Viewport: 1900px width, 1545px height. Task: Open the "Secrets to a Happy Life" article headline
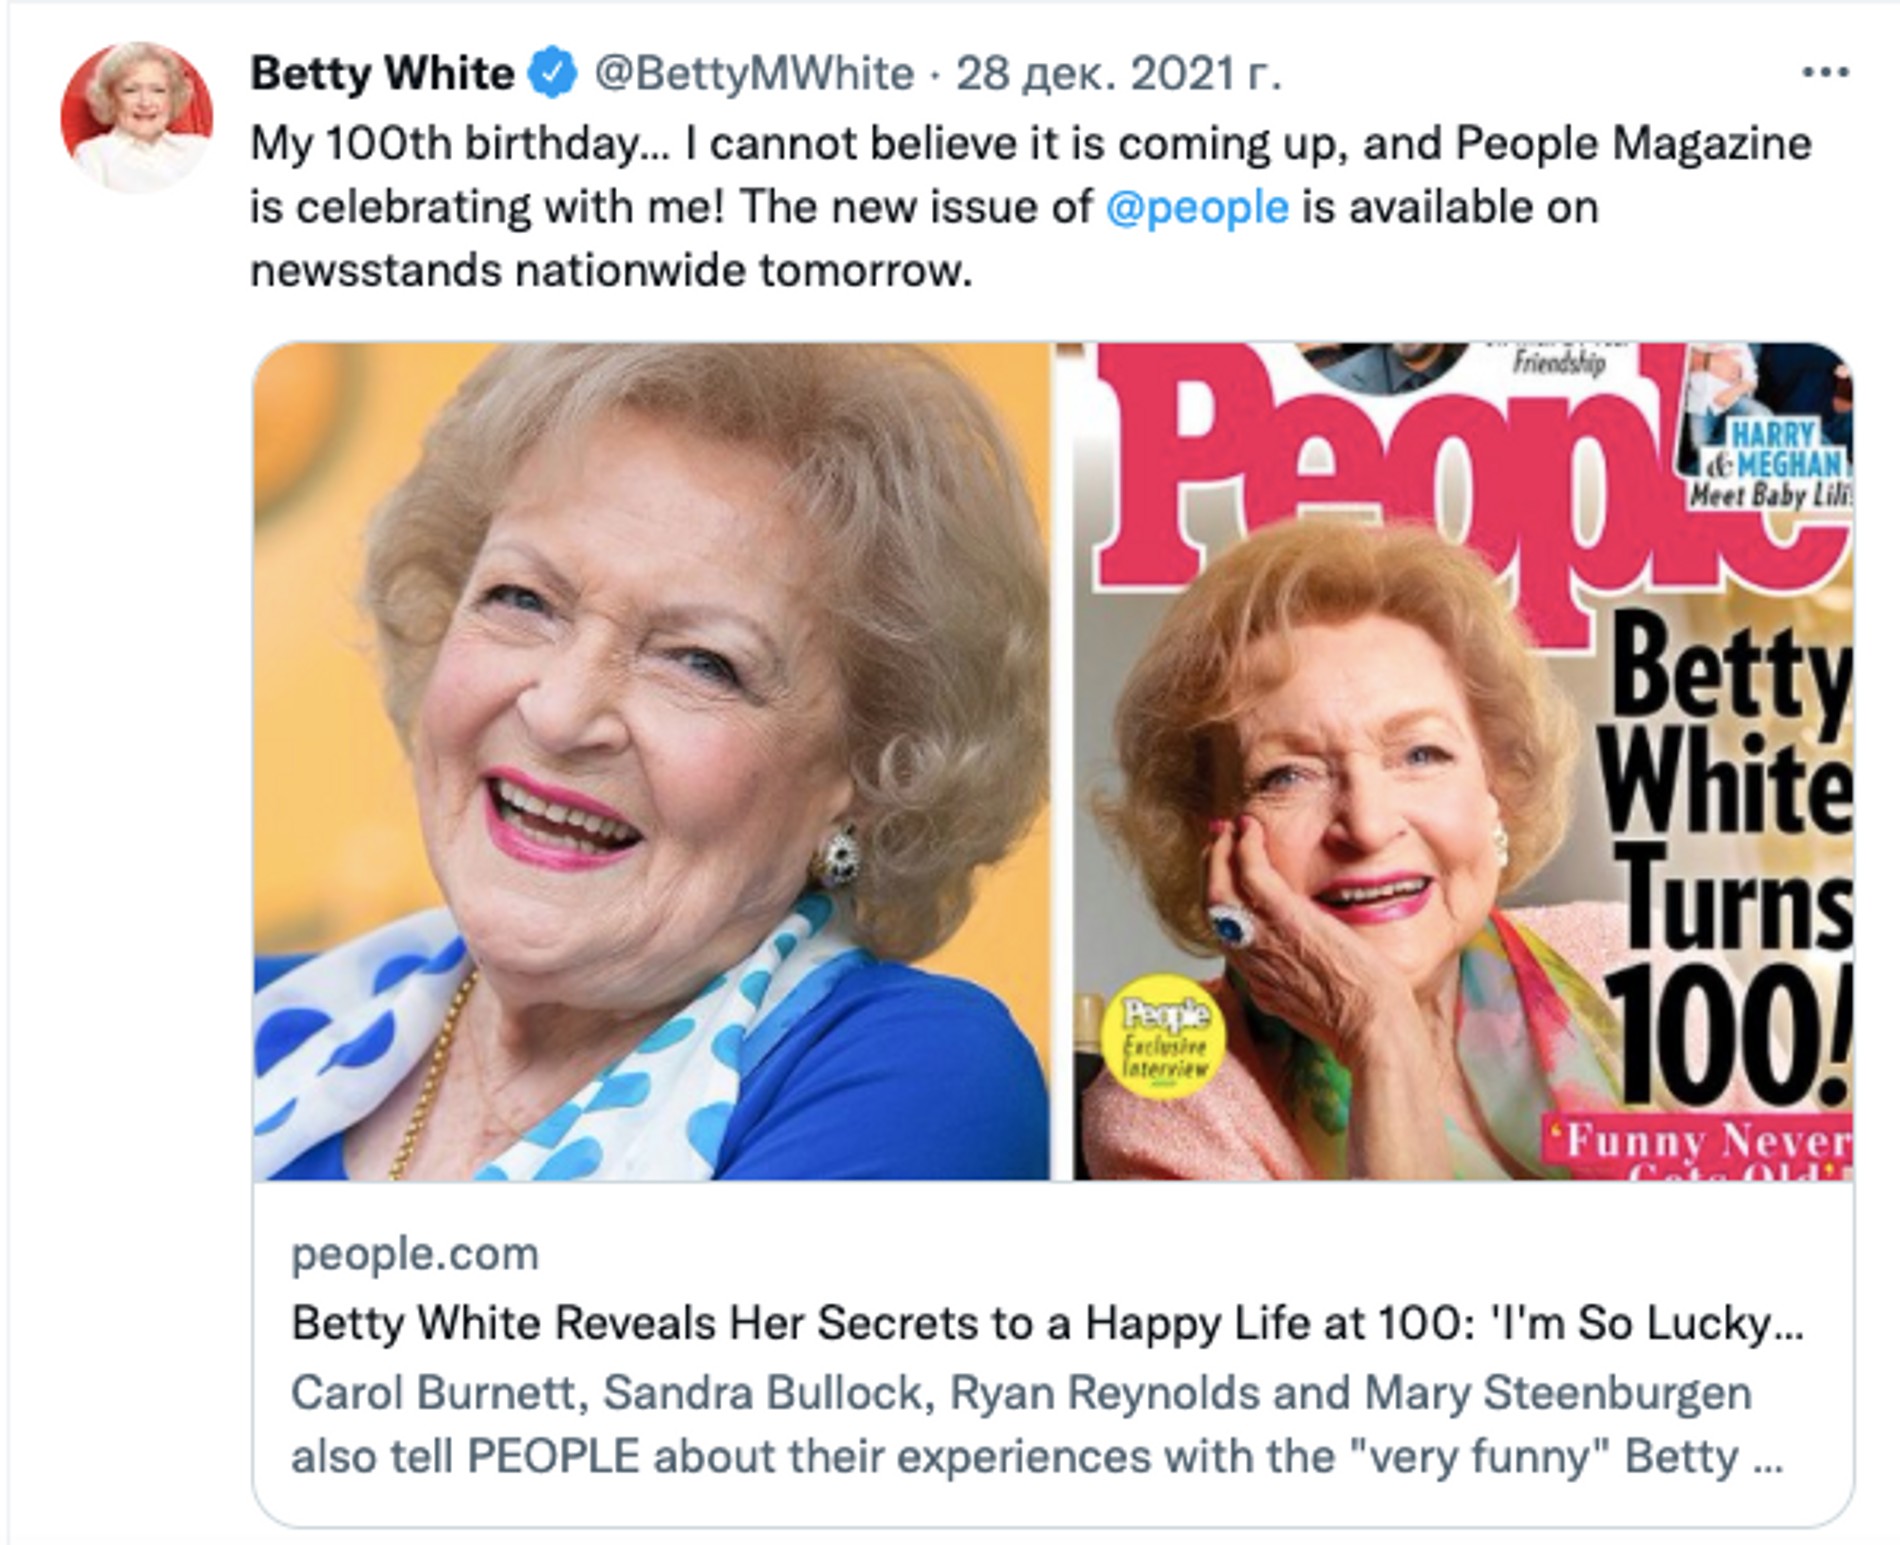click(x=1046, y=1323)
